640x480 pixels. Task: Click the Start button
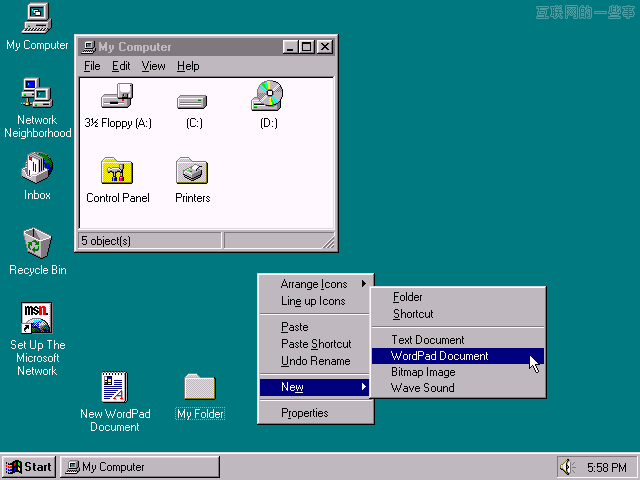[29, 467]
